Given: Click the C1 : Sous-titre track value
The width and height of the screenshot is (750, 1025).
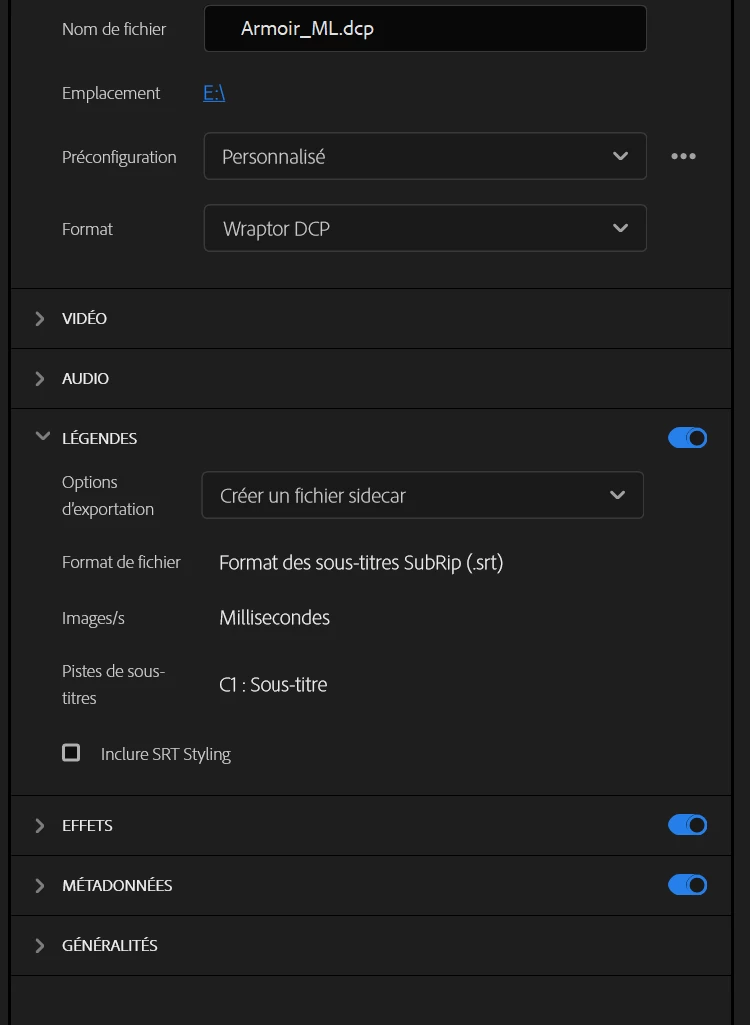Looking at the screenshot, I should [x=273, y=685].
